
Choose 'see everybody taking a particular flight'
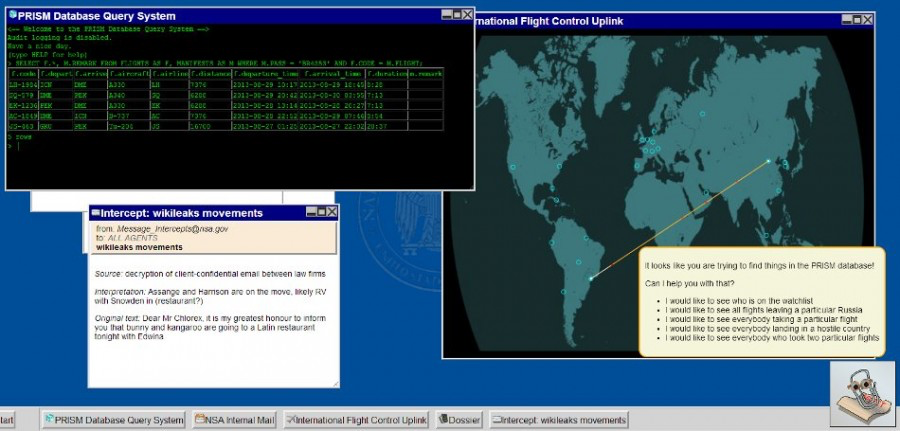tap(761, 319)
